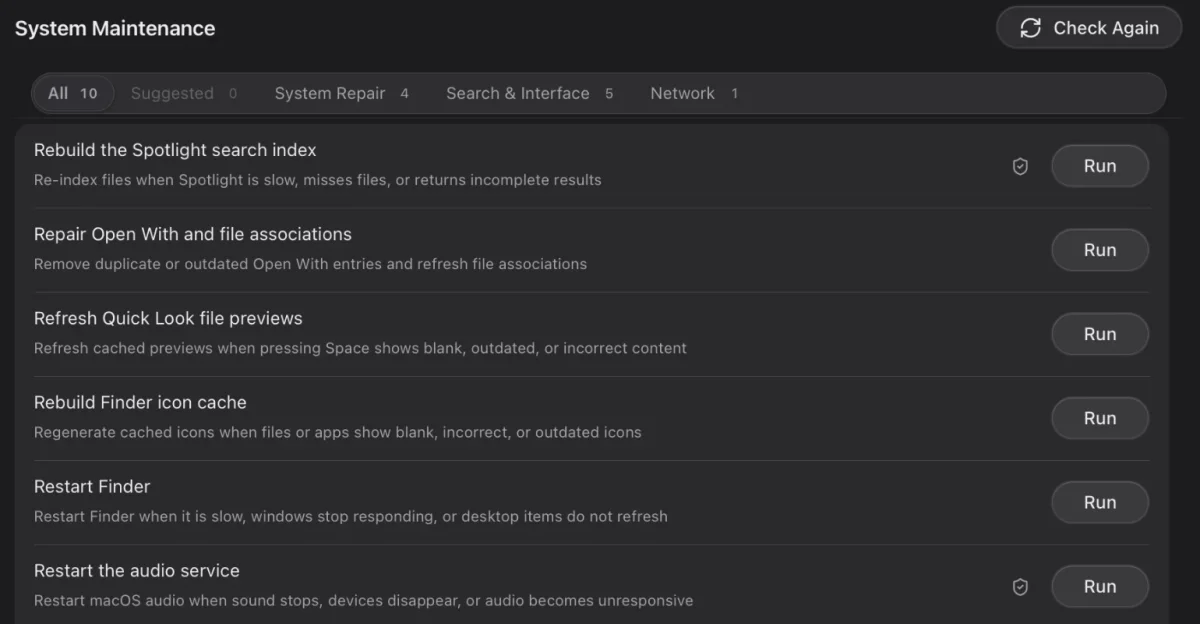
Task: Click the System Maintenance heading
Action: pyautogui.click(x=115, y=28)
